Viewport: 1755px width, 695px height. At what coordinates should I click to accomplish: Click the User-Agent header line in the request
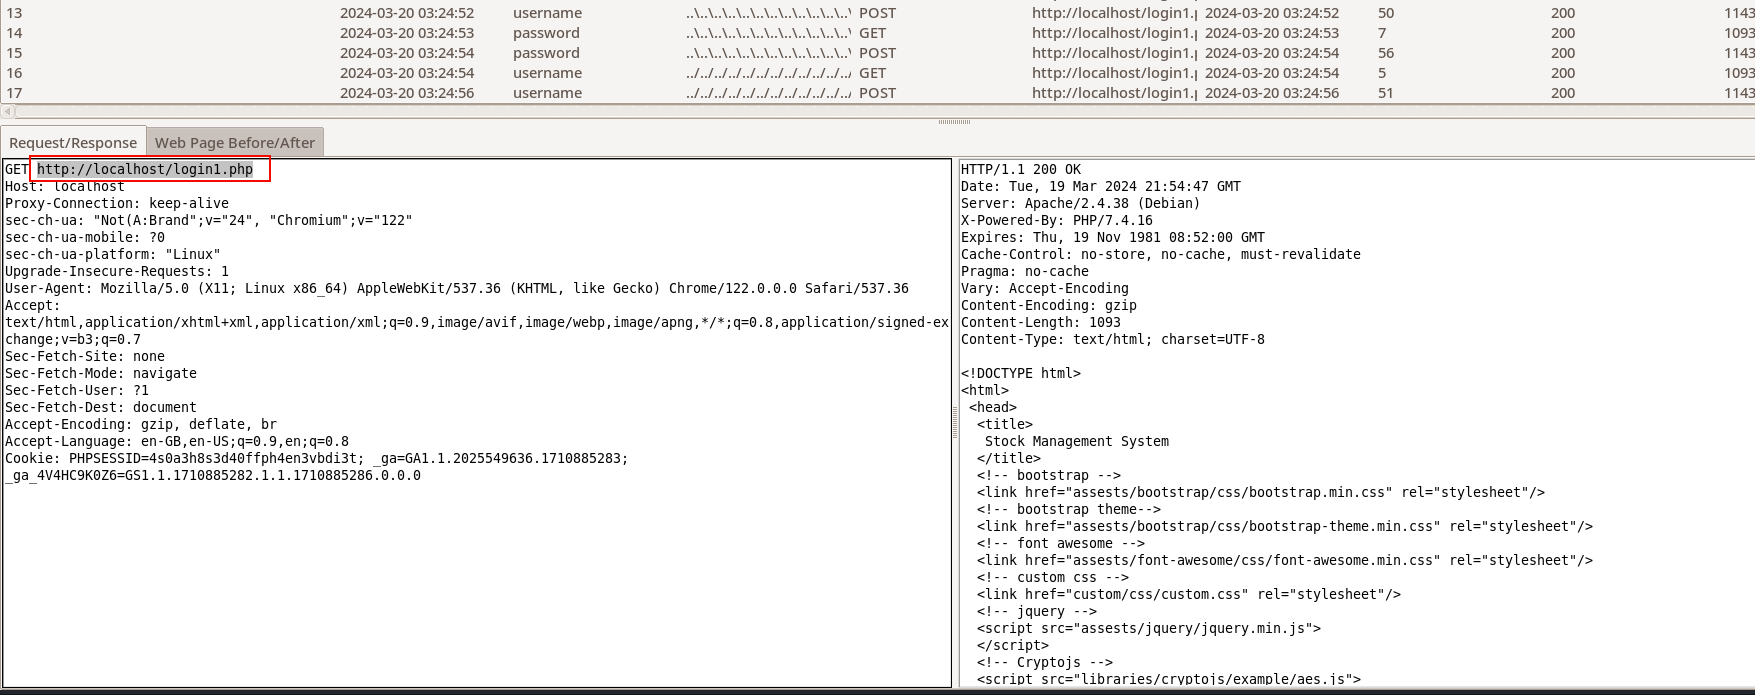click(457, 288)
